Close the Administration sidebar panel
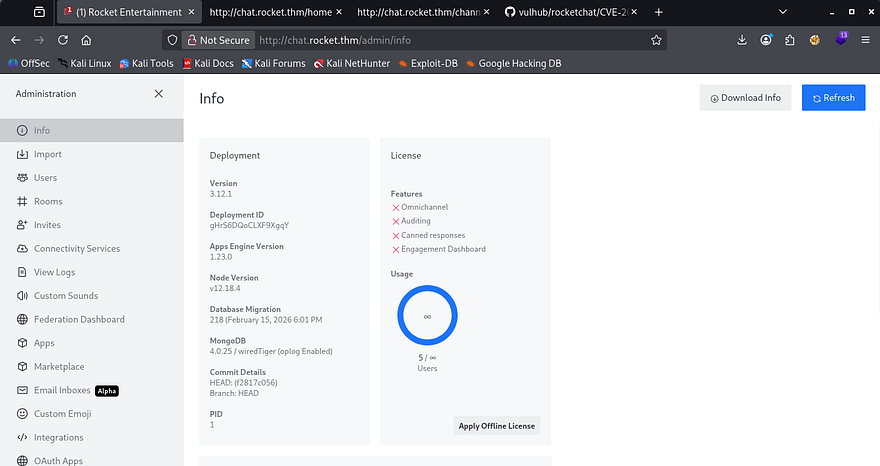Screen dimensions: 880x466 (158, 94)
